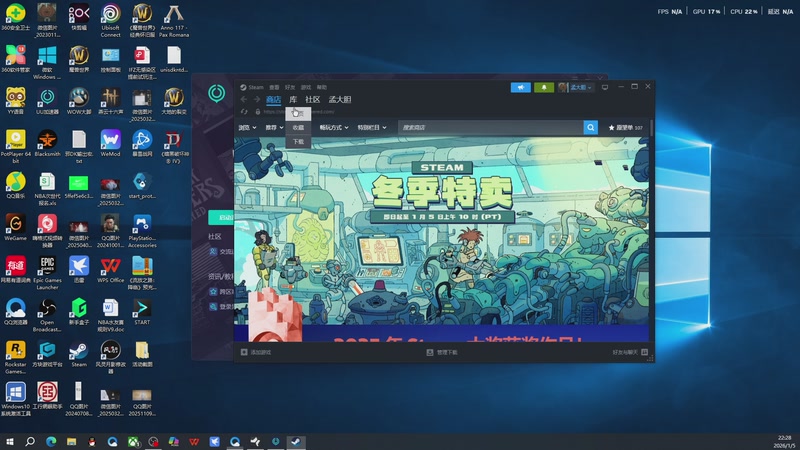Click the Steam taskbar icon
Viewport: 800px width, 450px height.
click(295, 441)
